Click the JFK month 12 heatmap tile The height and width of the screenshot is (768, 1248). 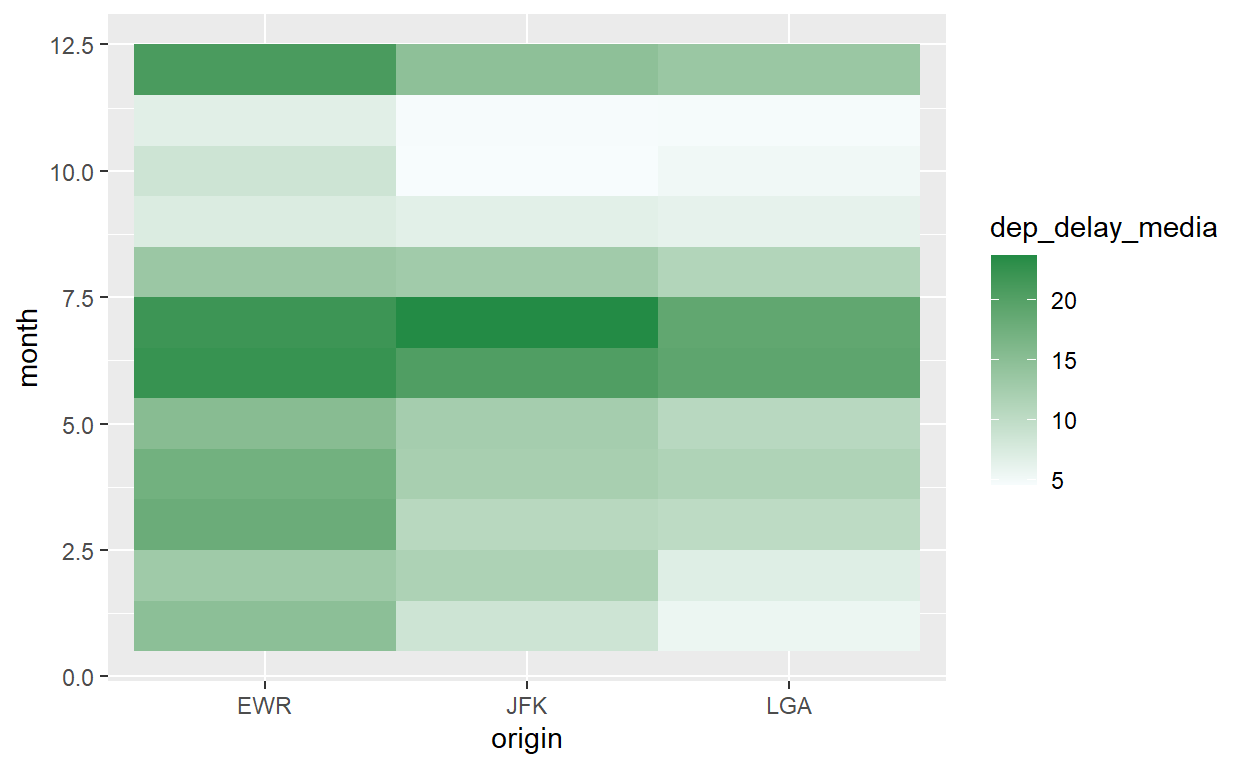click(x=527, y=70)
